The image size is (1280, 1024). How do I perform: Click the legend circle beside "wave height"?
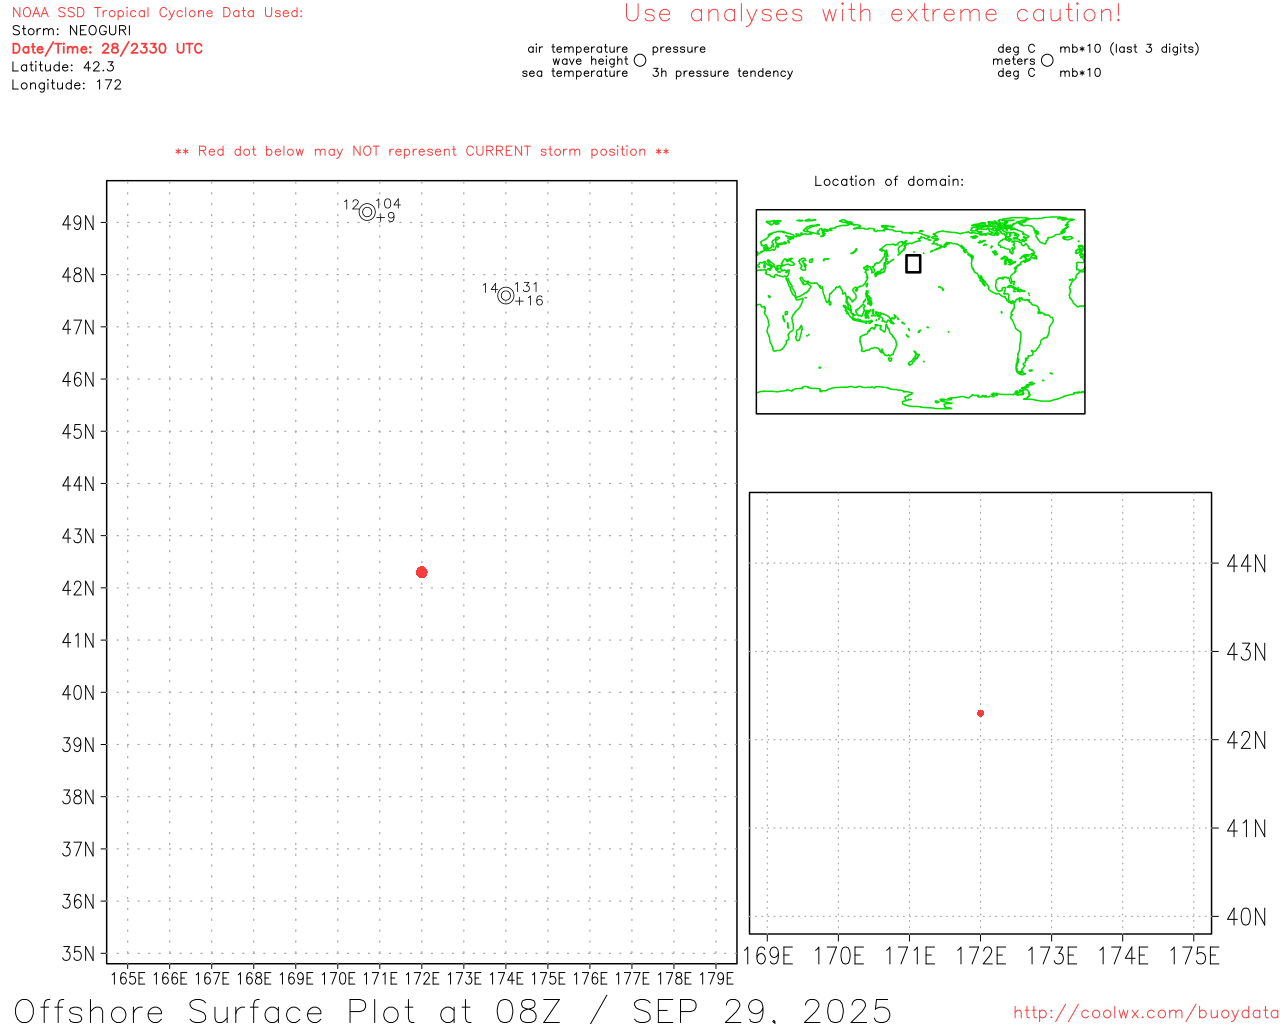640,61
